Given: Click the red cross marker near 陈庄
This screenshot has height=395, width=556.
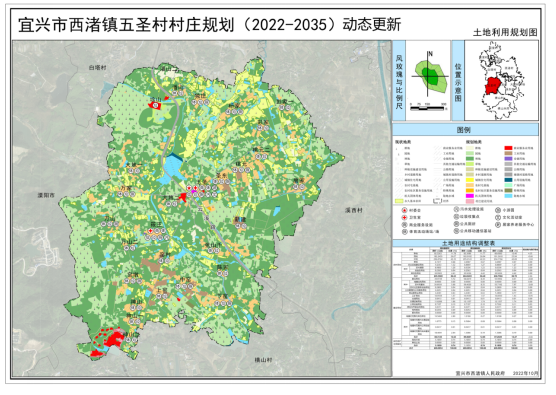Looking at the screenshot, I should tap(151, 231).
